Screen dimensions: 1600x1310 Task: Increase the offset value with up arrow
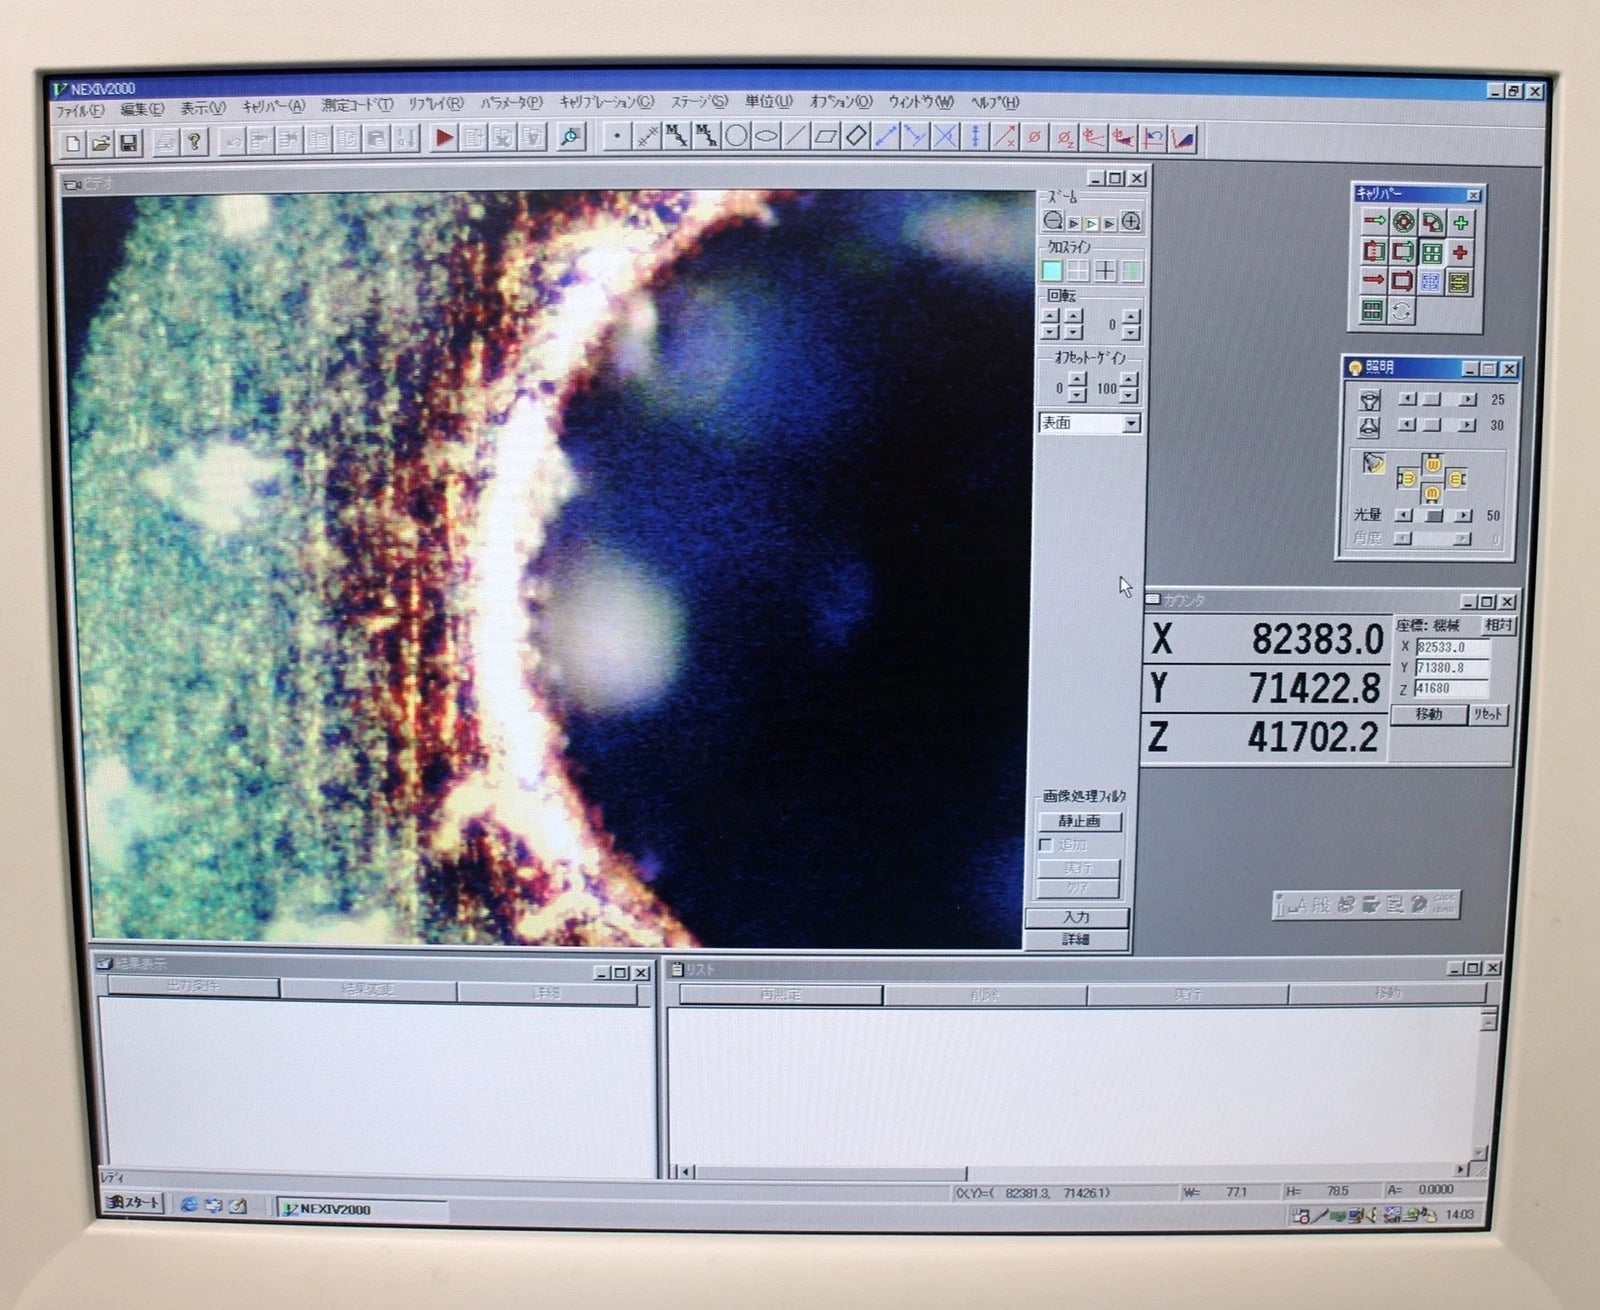[x=1077, y=380]
